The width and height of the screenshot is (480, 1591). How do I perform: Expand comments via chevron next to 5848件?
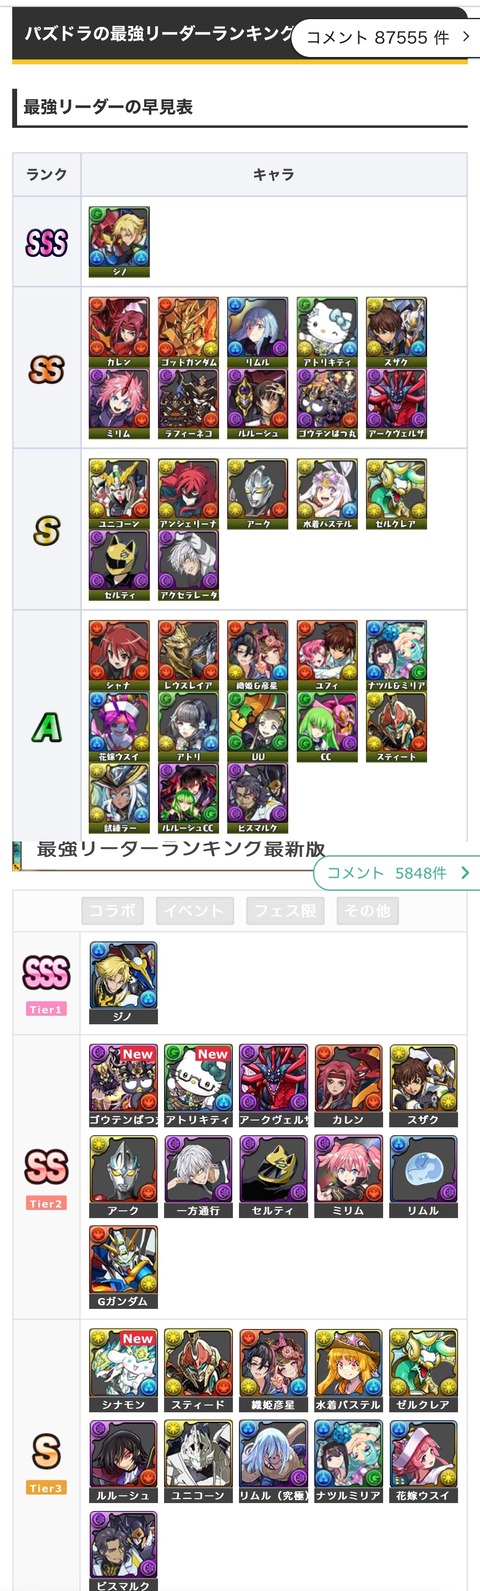coord(465,873)
